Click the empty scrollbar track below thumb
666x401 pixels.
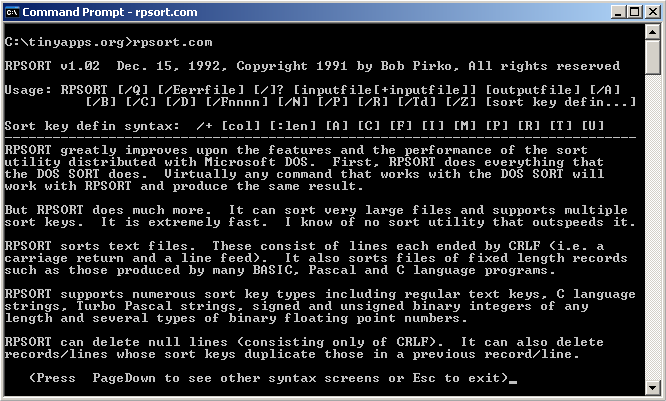[x=652, y=227]
